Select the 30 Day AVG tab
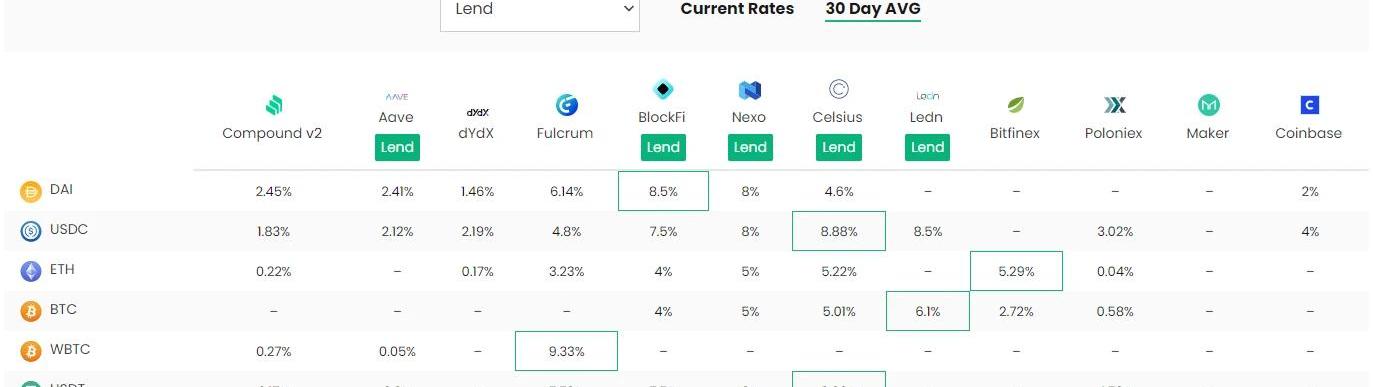This screenshot has width=1373, height=387. tap(873, 9)
